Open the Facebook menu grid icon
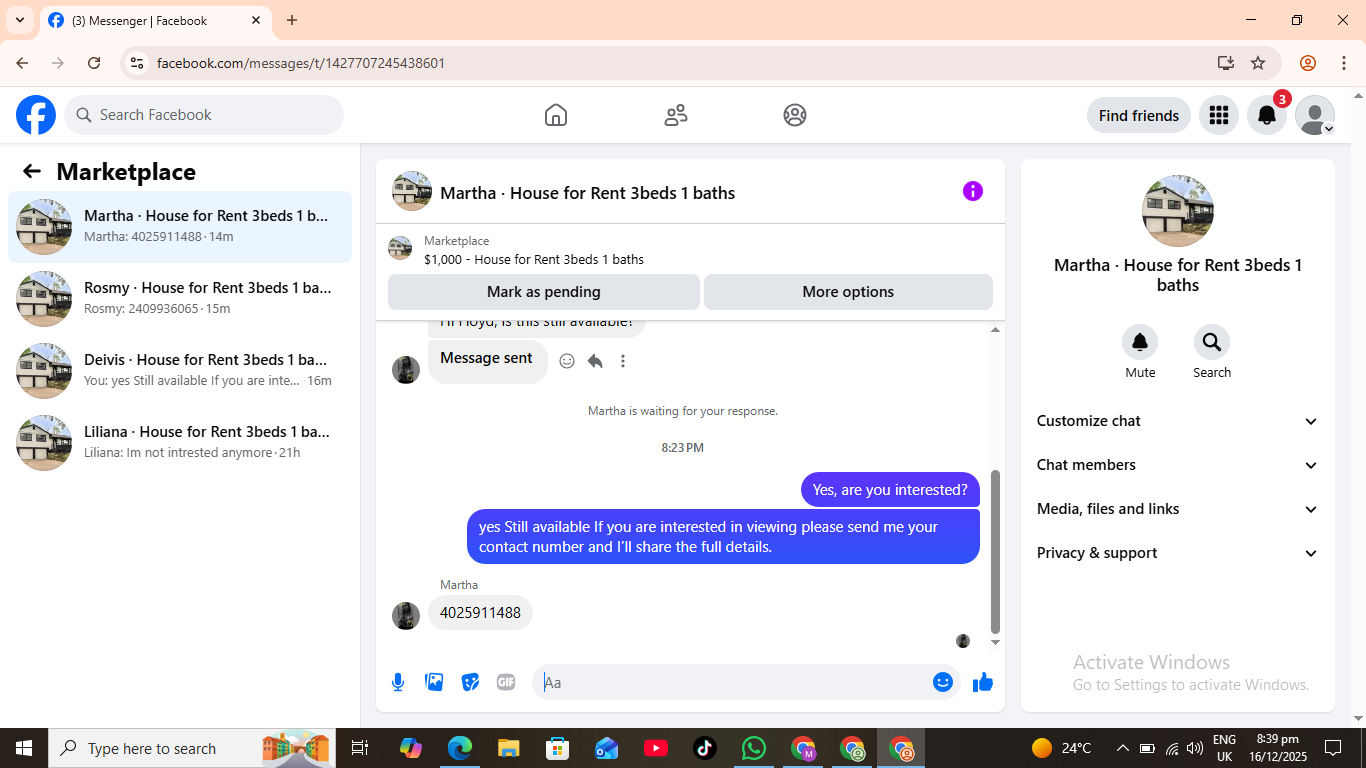 click(1218, 115)
